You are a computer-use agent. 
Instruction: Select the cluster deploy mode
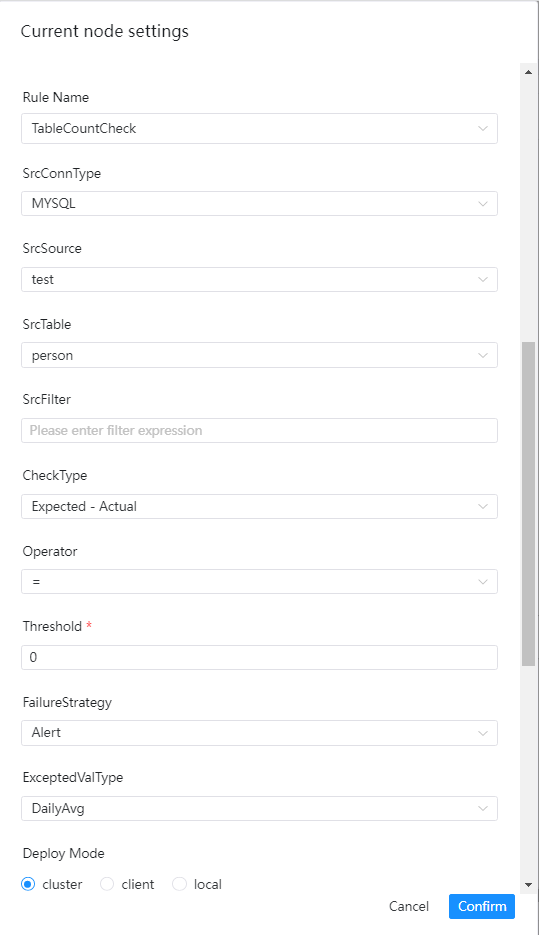click(28, 884)
